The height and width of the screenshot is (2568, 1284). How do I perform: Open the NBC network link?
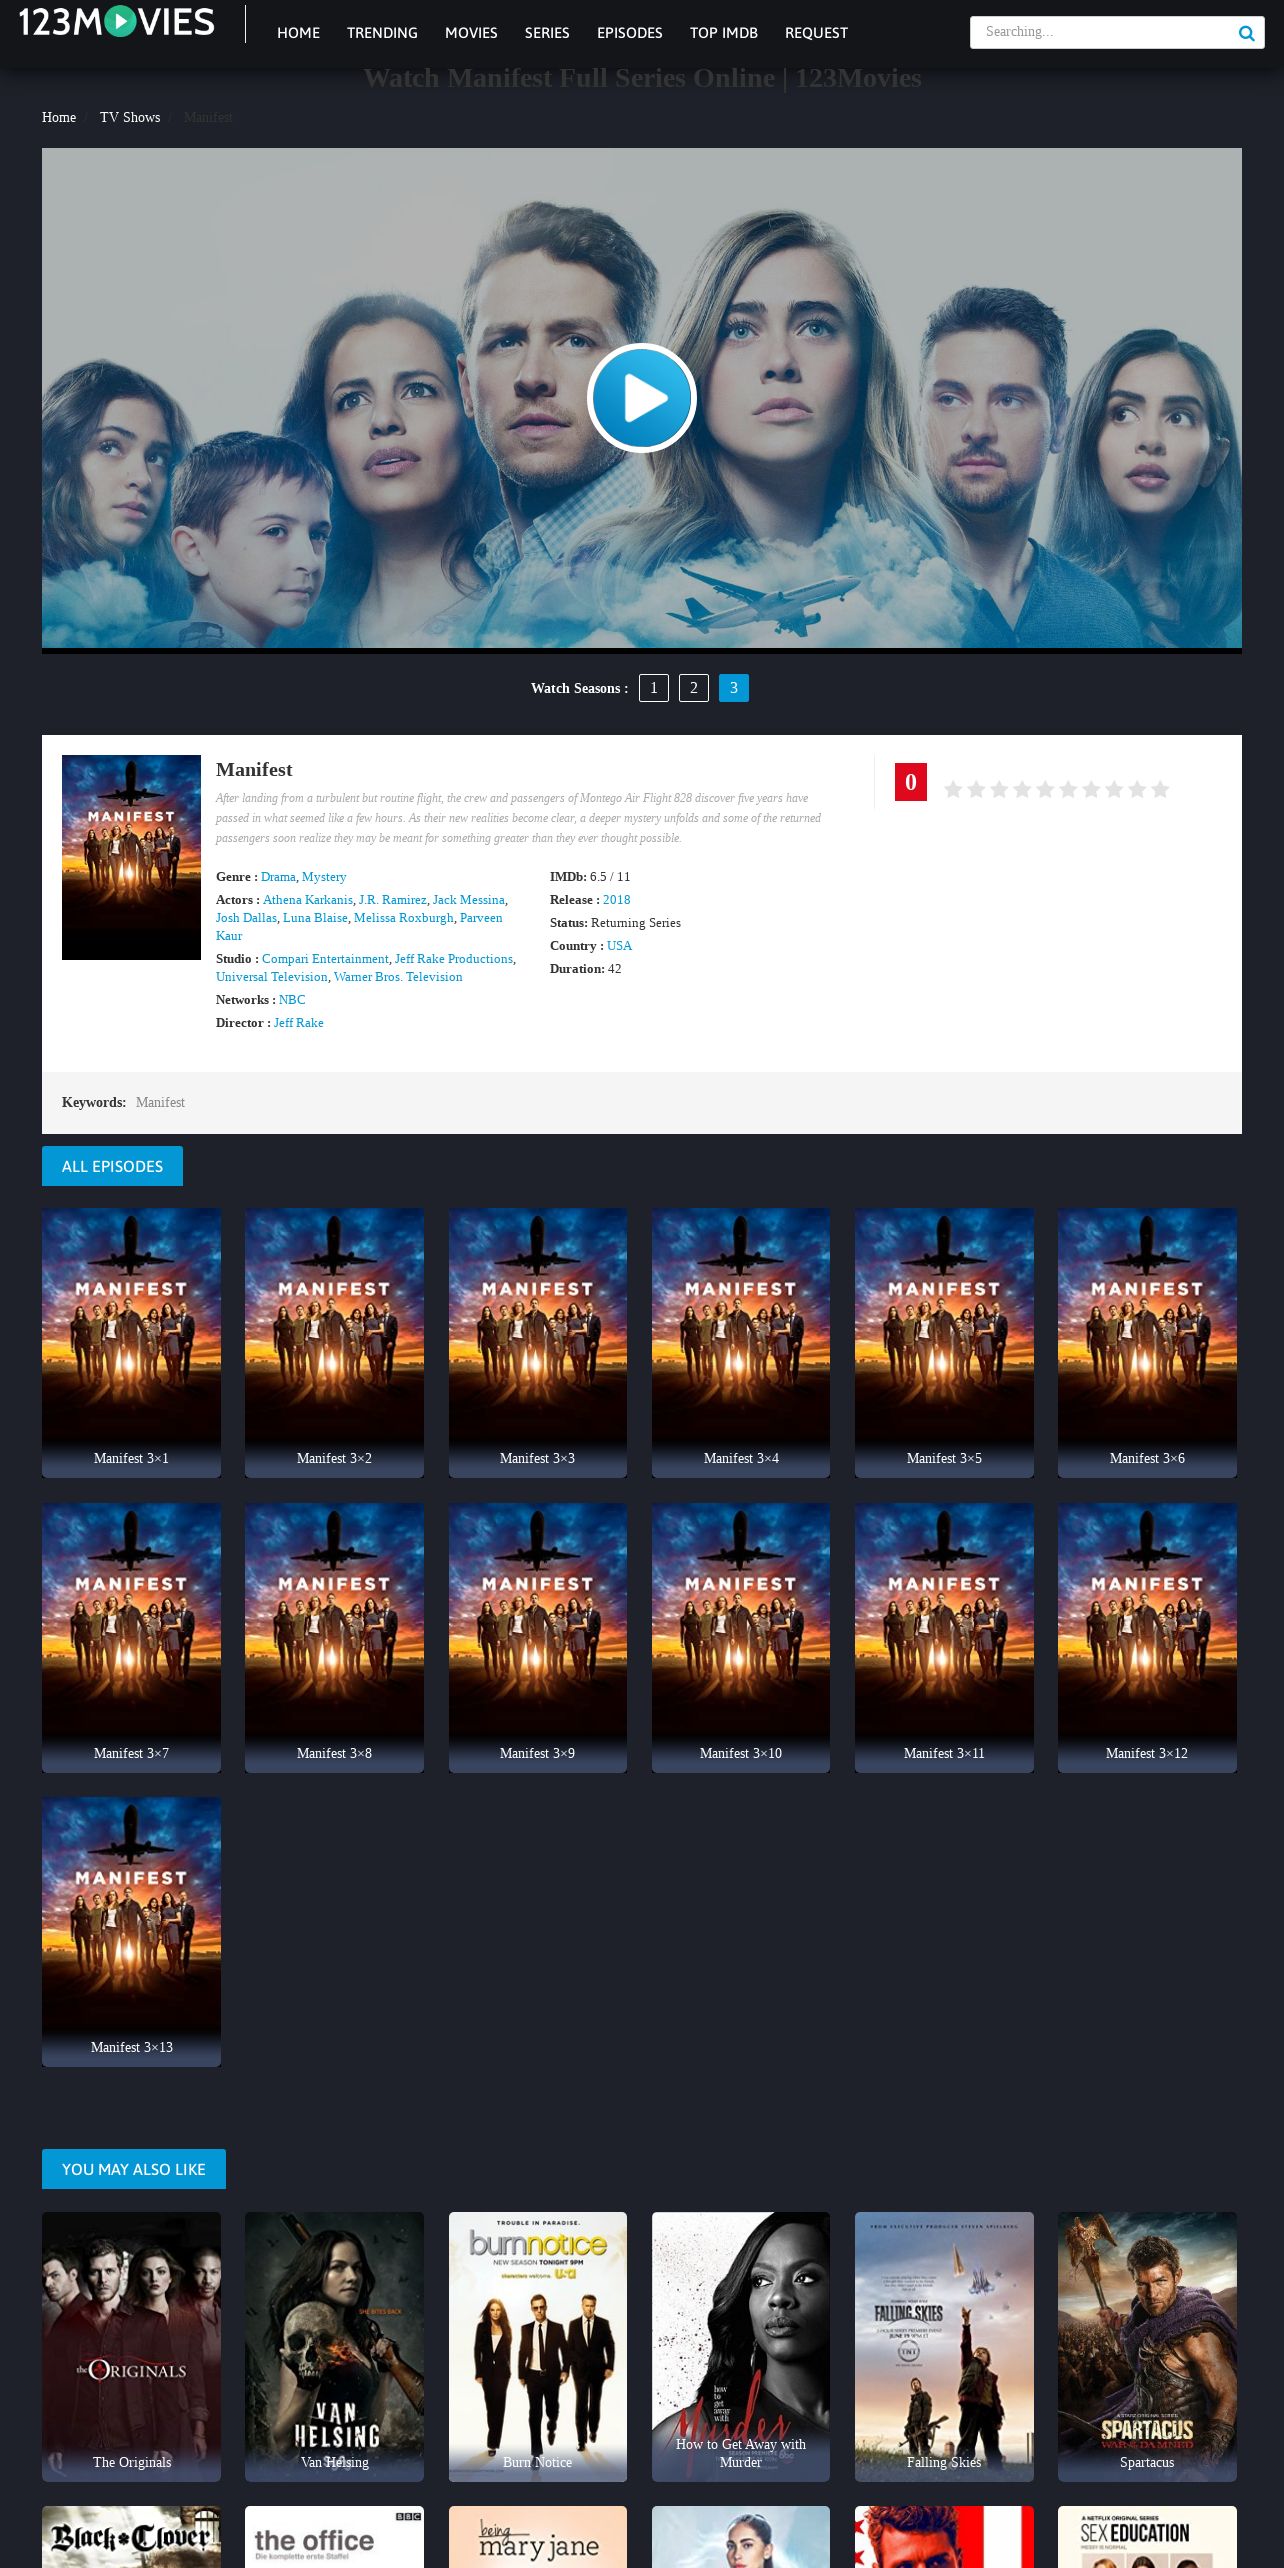(x=292, y=1000)
